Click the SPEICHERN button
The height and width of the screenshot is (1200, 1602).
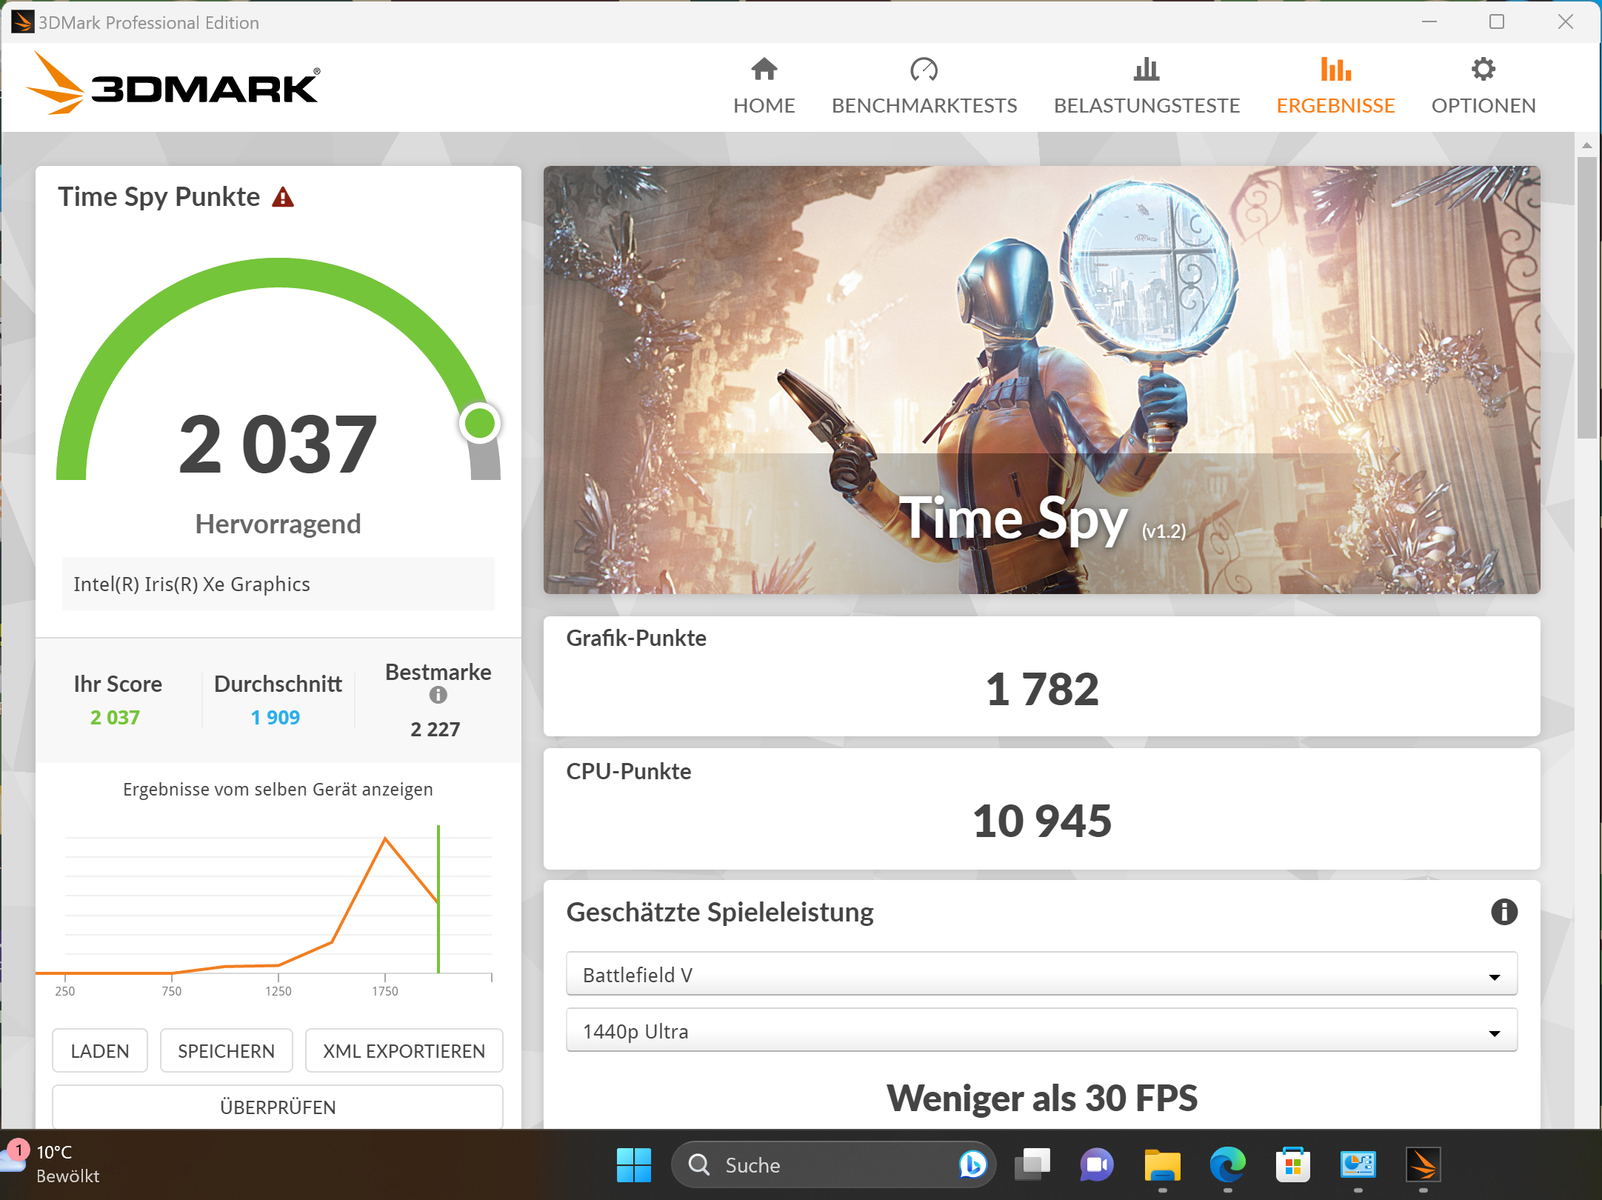click(x=226, y=1051)
